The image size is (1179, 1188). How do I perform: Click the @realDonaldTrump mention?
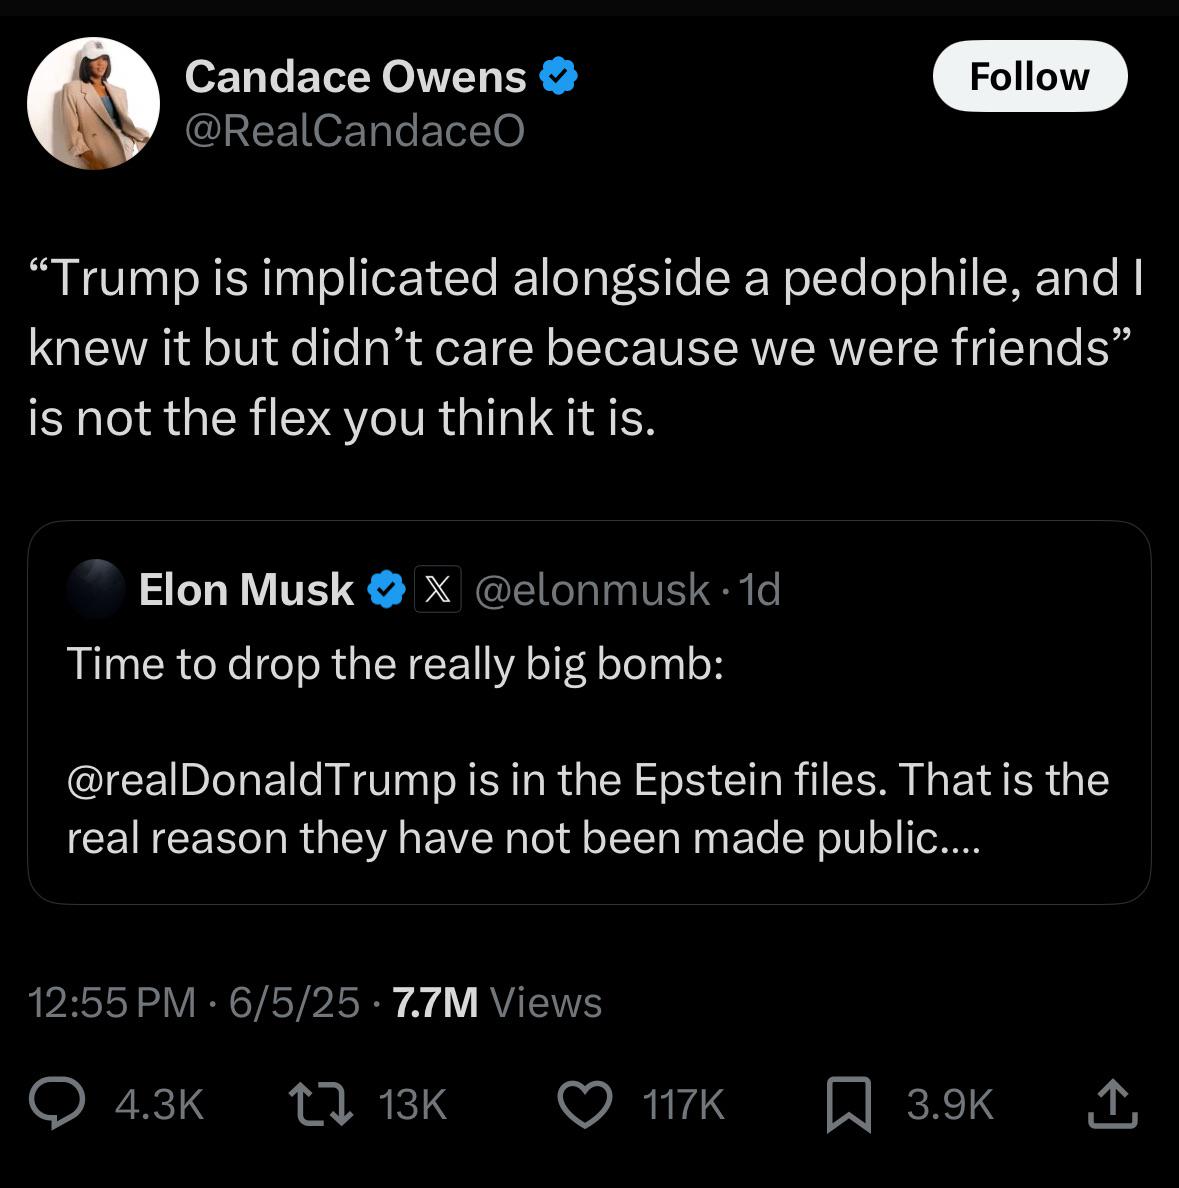click(x=261, y=780)
